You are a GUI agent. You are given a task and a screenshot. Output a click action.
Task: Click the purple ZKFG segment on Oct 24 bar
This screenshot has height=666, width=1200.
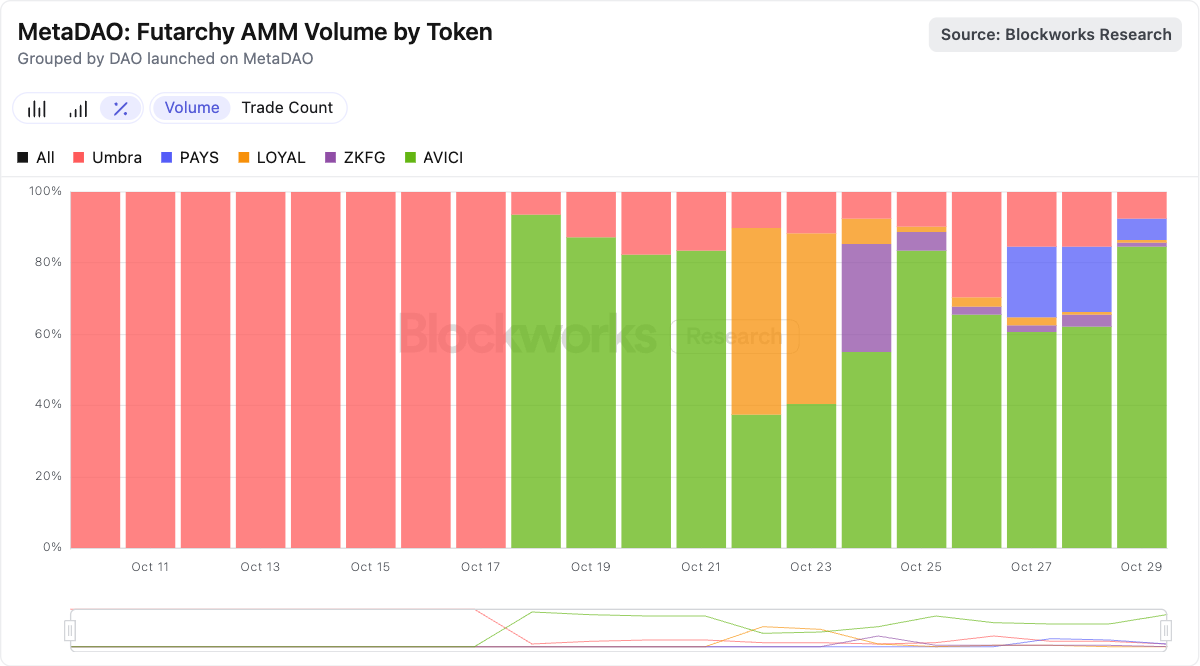866,297
